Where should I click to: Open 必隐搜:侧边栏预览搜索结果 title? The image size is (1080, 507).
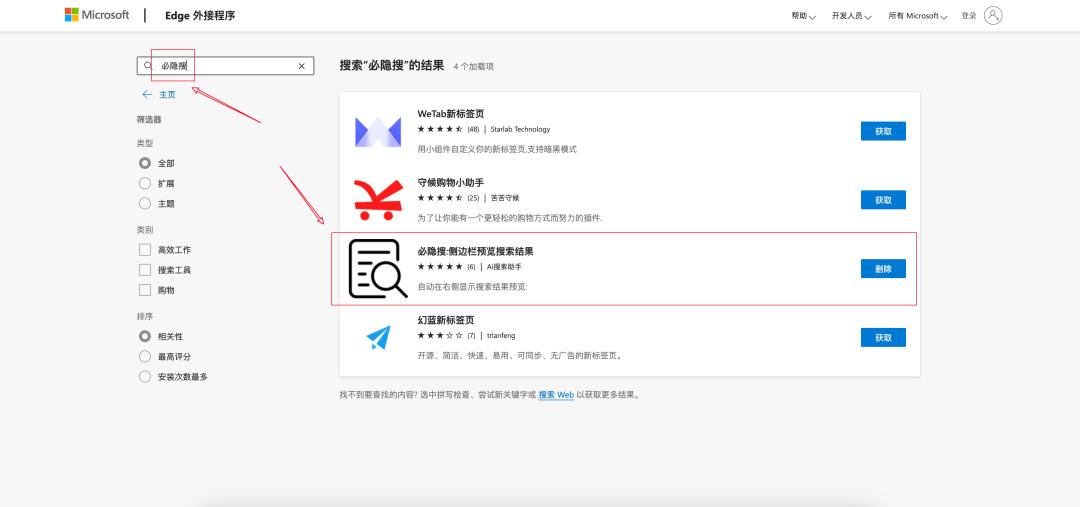tap(475, 251)
